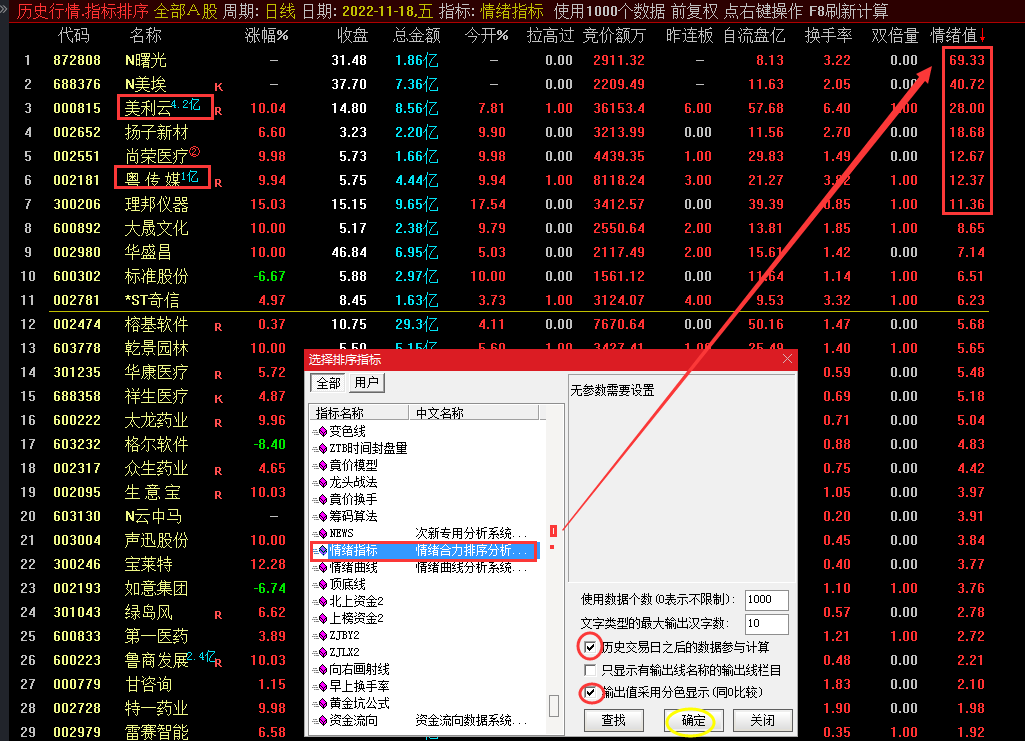Select the ZJLX2 indicator
This screenshot has width=1025, height=741.
344,652
